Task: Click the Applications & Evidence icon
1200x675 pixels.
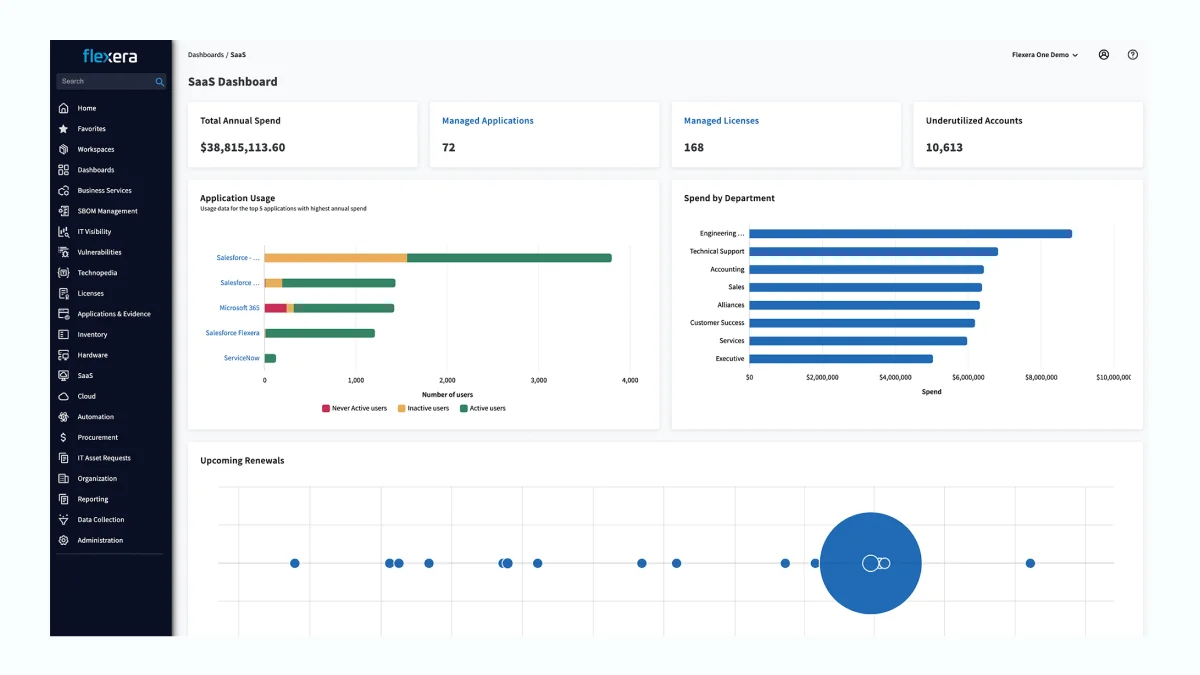Action: (x=64, y=314)
